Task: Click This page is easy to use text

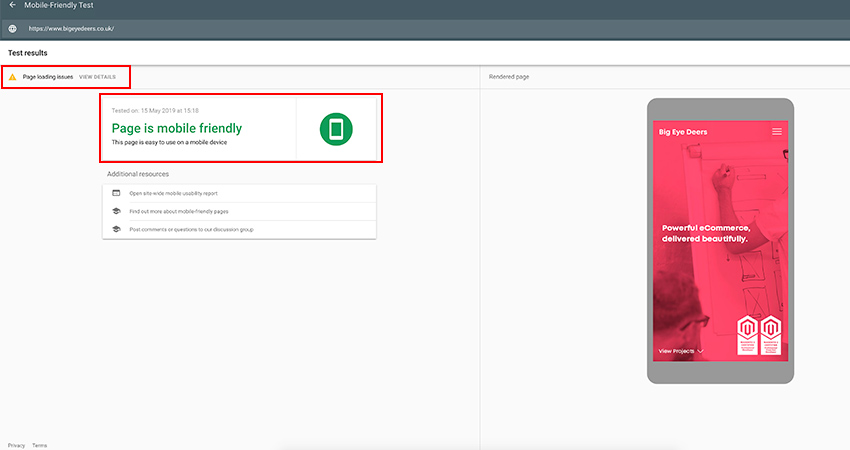Action: 169,143
